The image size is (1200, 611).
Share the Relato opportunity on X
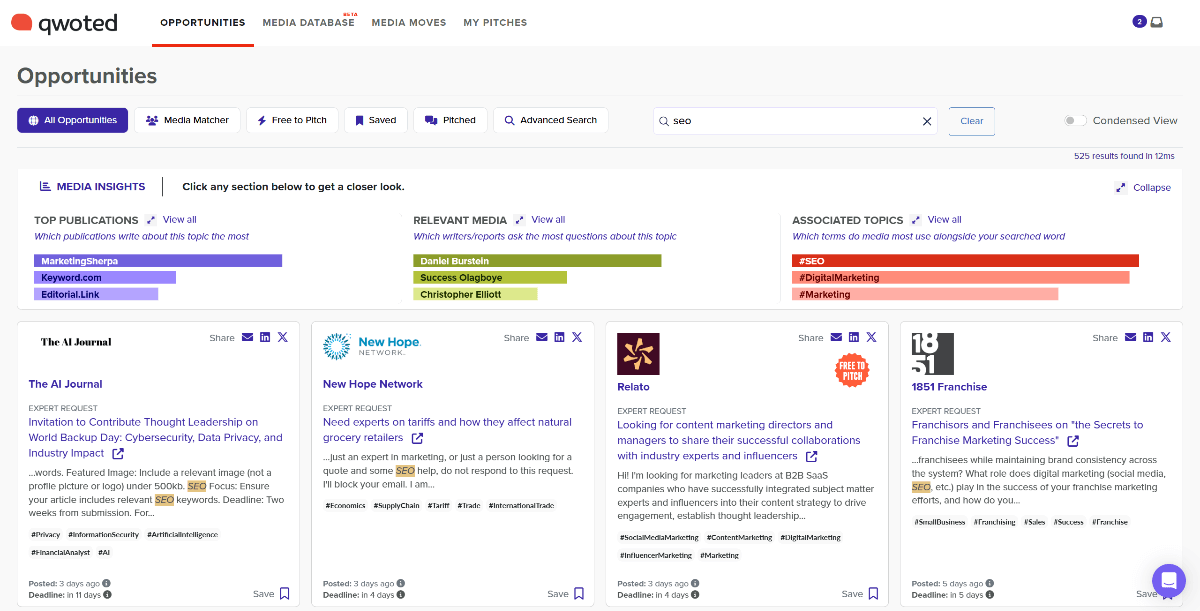(871, 338)
